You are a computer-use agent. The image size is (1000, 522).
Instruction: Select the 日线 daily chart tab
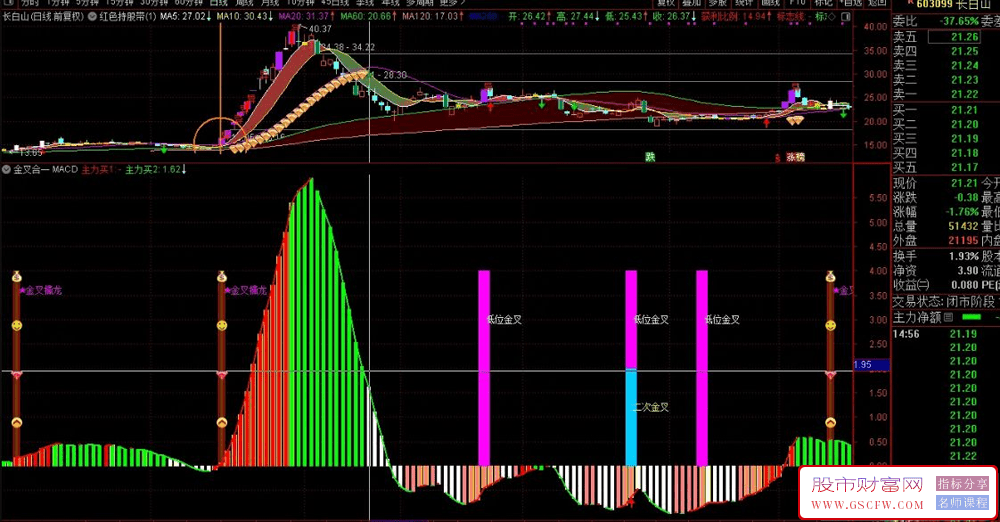[218, 3]
